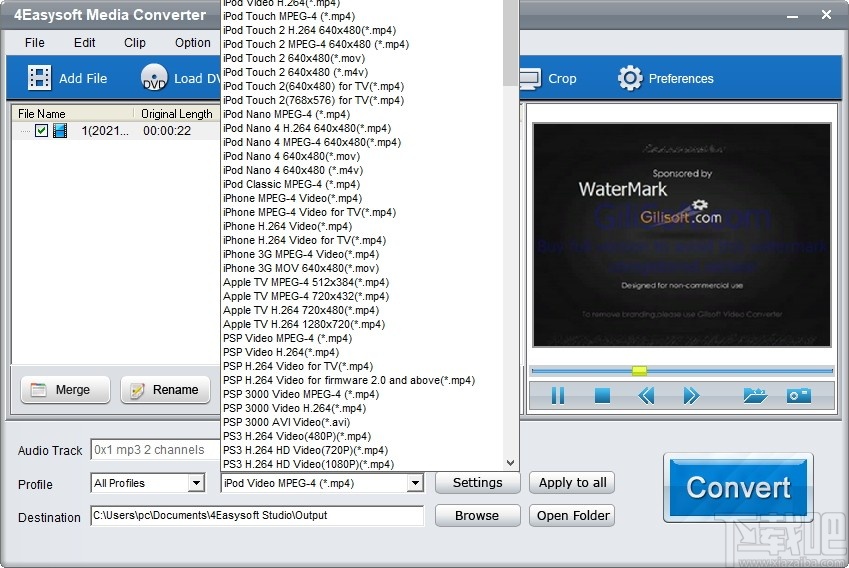Pick iPhone 3G MOV 640x480(*.mov)

301,268
